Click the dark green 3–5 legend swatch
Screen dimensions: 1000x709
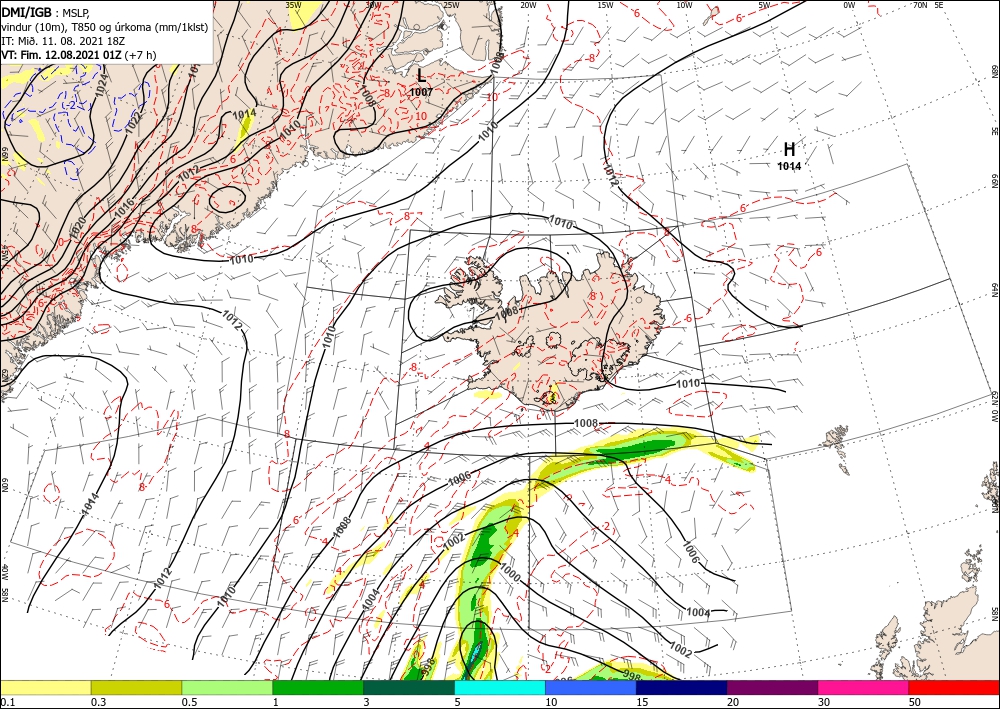409,687
